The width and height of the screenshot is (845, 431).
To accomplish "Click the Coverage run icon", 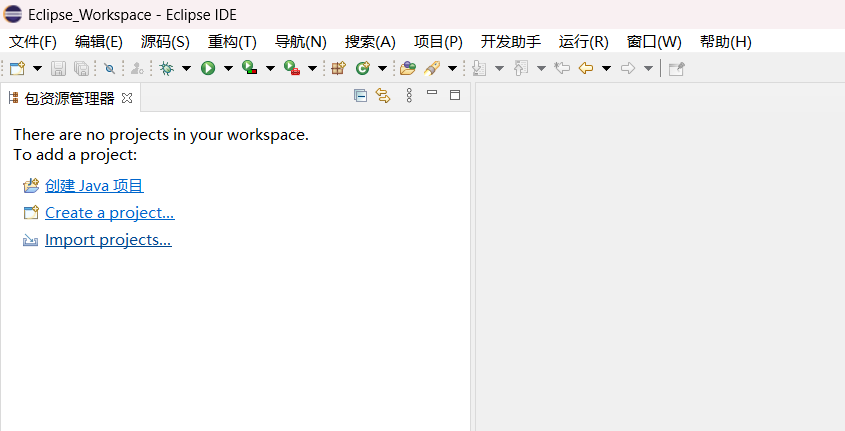I will (x=250, y=68).
